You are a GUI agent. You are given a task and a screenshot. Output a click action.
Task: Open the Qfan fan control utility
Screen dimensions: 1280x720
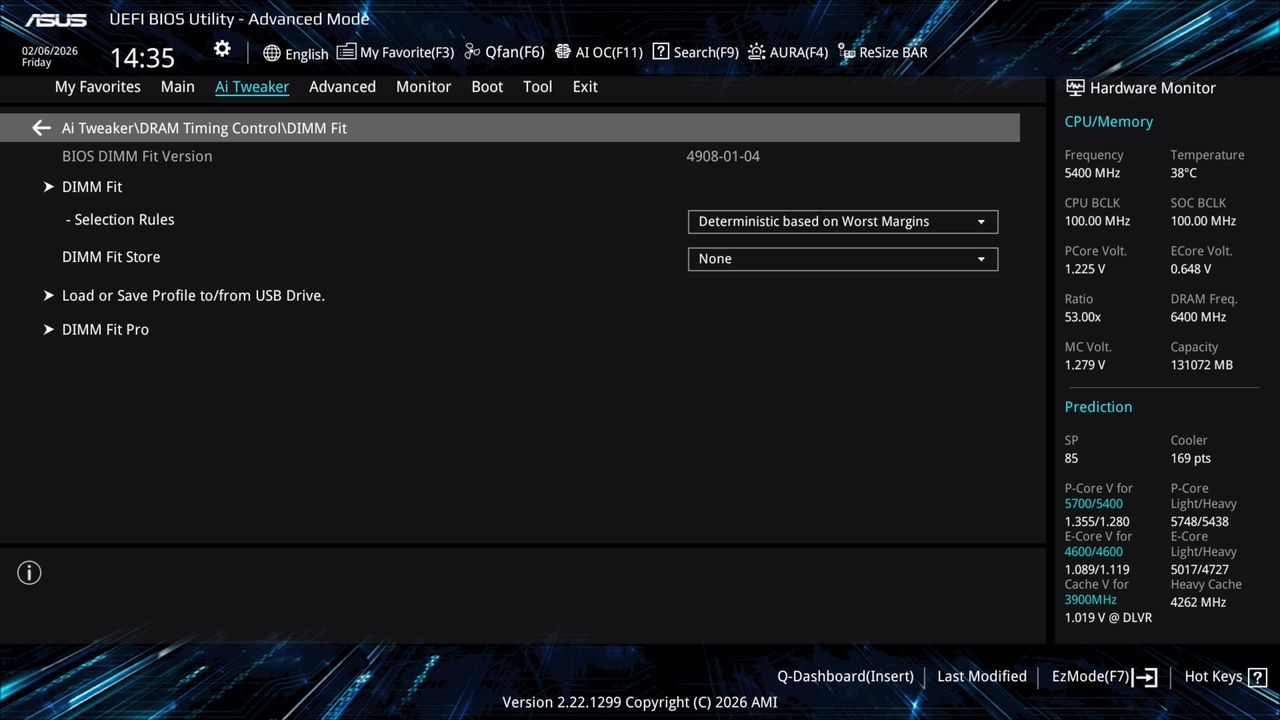503,52
